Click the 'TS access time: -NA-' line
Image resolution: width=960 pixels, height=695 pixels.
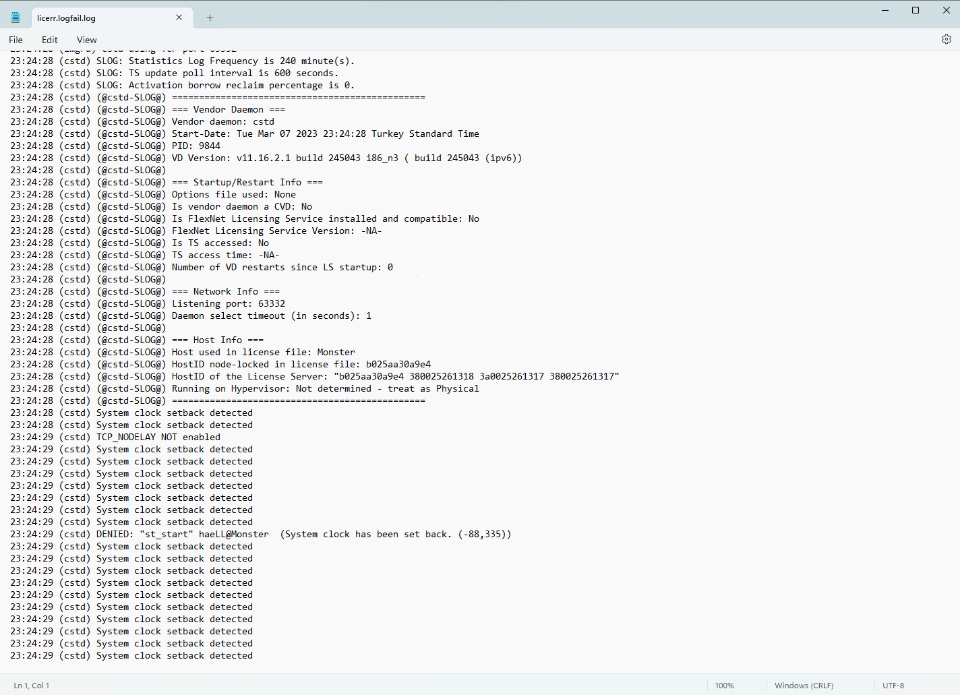[x=144, y=255]
